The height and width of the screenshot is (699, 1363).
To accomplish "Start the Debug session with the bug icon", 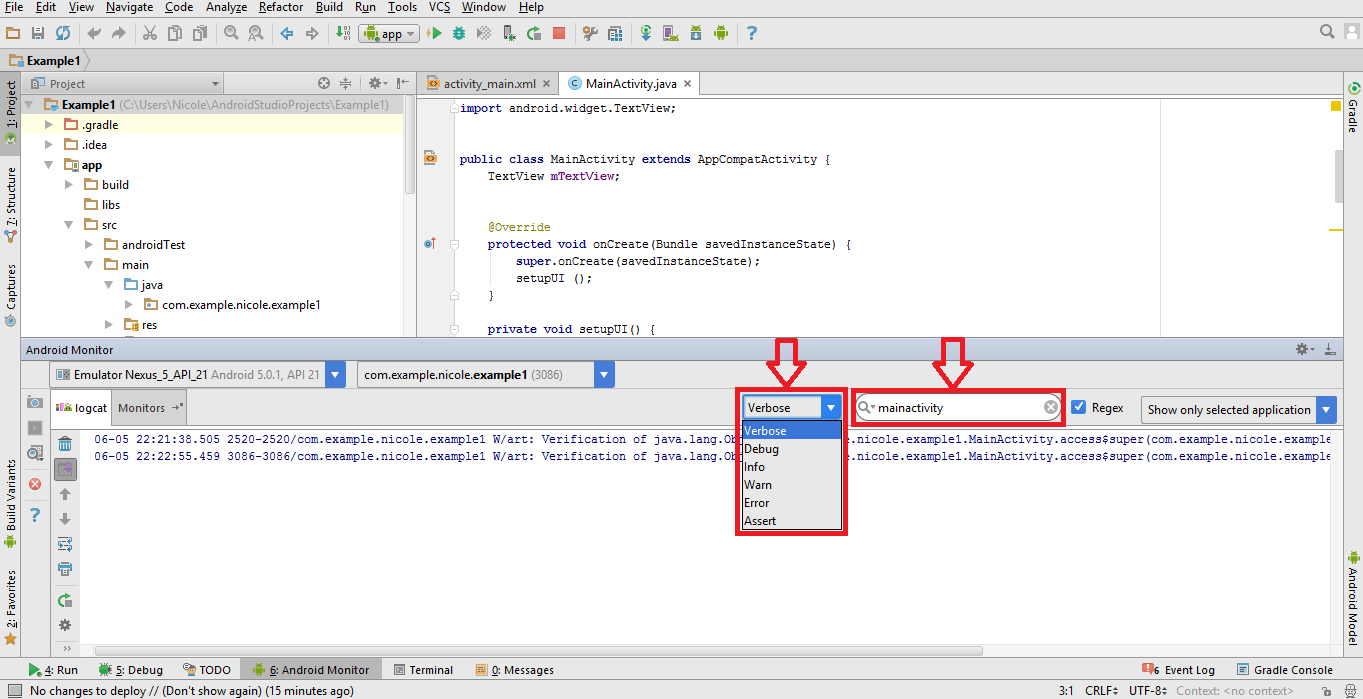I will pos(457,32).
